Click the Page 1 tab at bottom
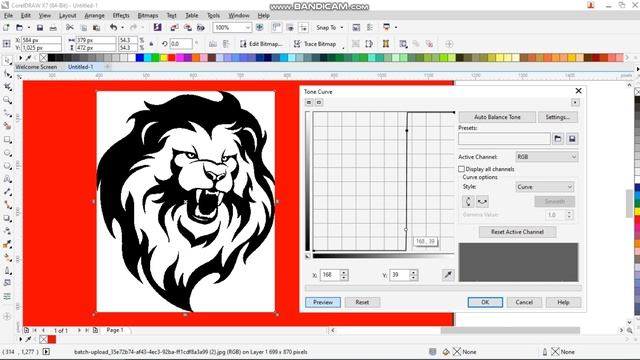 pyautogui.click(x=115, y=330)
